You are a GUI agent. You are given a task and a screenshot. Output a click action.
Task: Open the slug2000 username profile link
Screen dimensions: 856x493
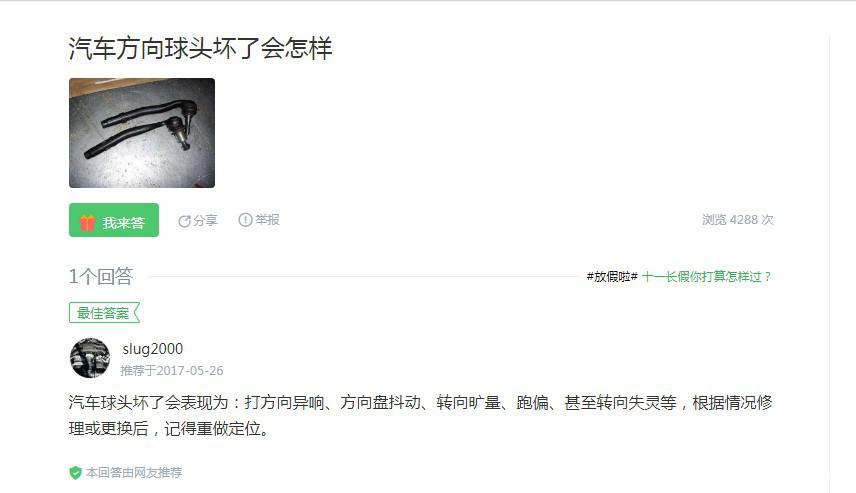click(153, 348)
